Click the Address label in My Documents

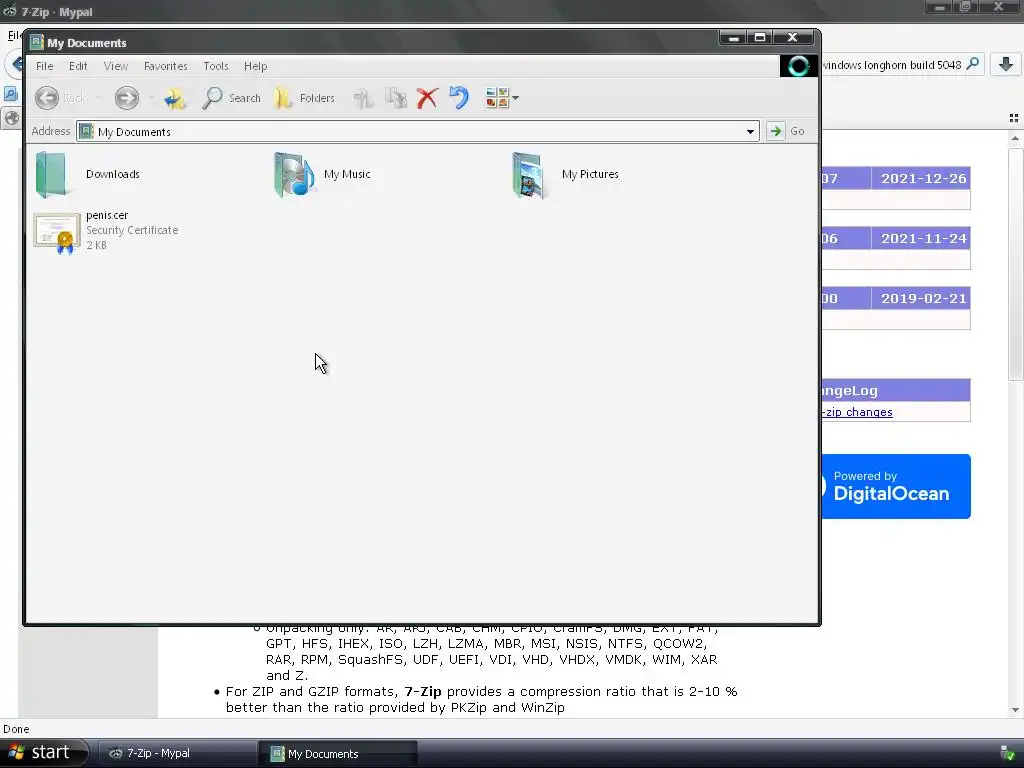click(50, 131)
